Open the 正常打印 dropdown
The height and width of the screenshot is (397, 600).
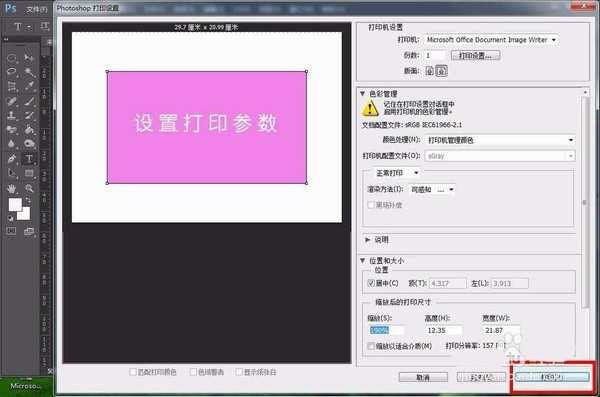397,173
